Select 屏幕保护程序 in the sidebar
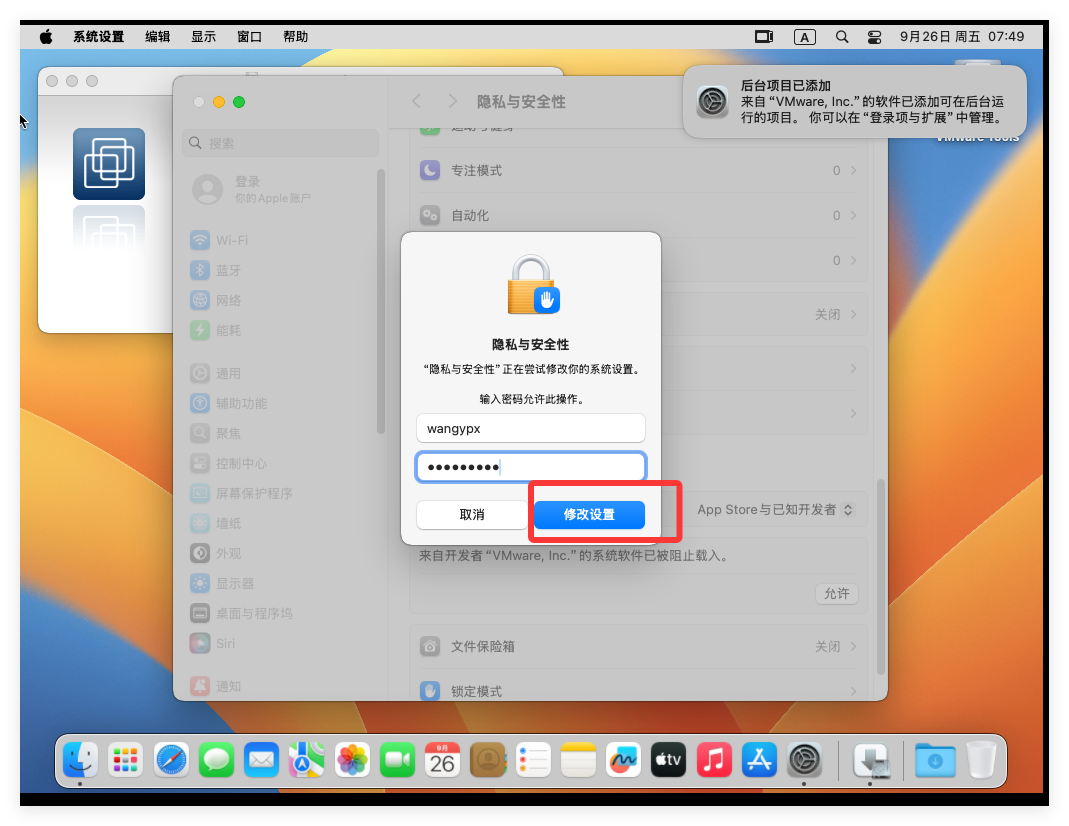1069x826 pixels. (280, 493)
